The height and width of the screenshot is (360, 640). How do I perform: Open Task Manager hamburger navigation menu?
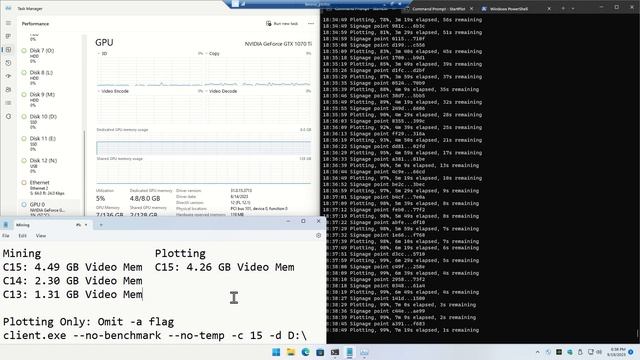click(x=8, y=23)
